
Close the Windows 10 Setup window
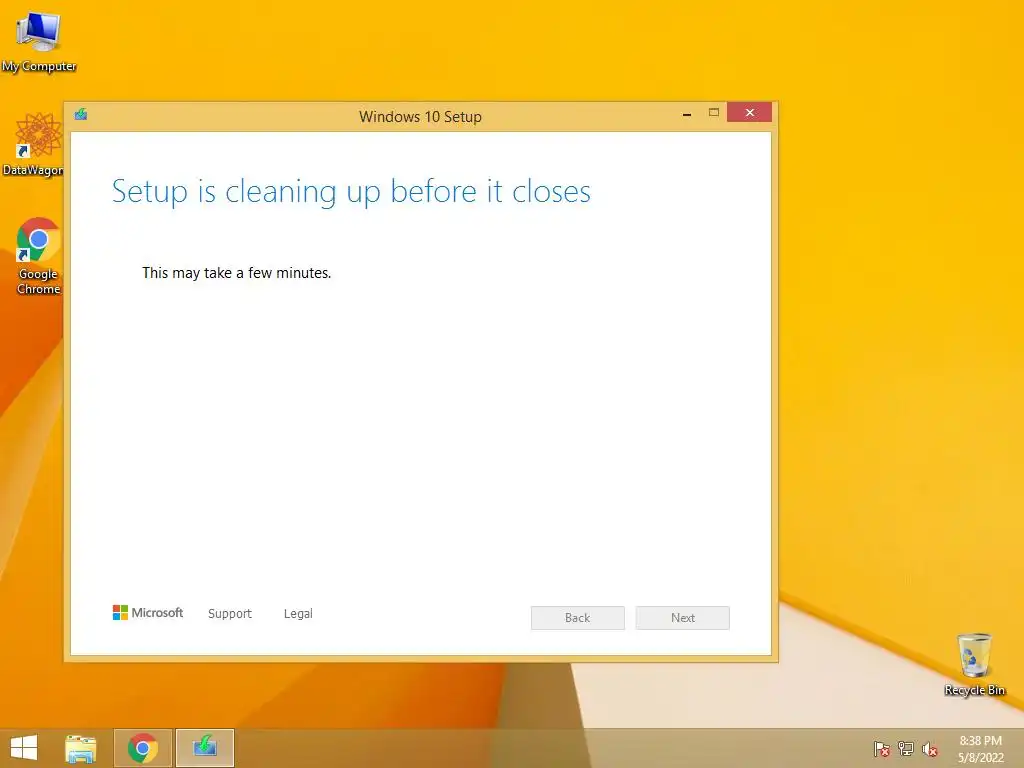click(x=750, y=112)
